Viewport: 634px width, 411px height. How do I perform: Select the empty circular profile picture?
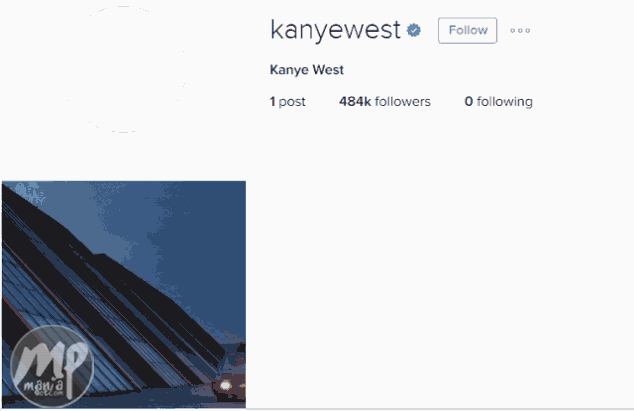pyautogui.click(x=124, y=69)
